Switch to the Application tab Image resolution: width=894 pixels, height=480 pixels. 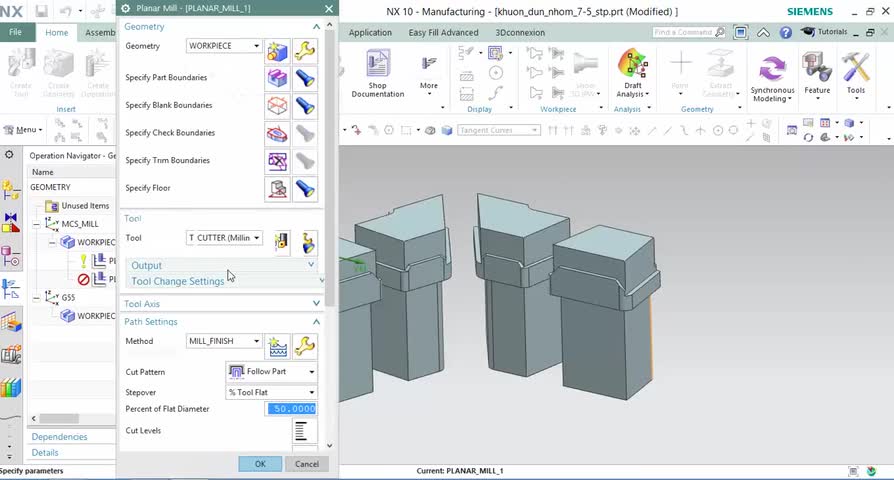click(370, 32)
